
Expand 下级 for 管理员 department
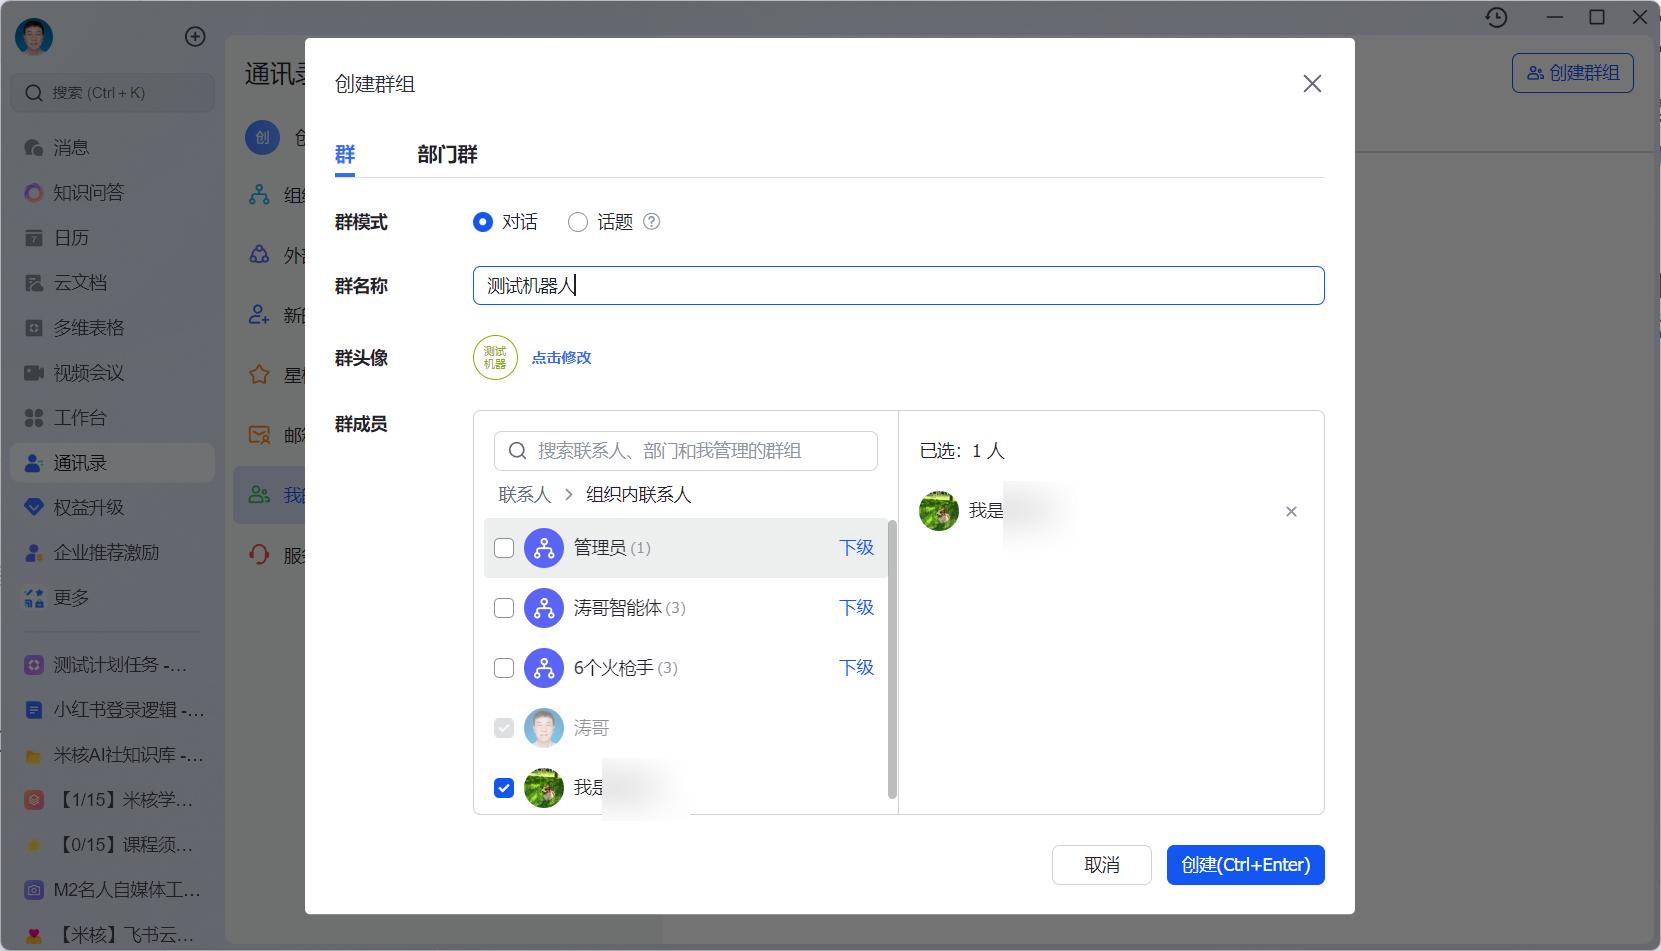click(x=856, y=548)
